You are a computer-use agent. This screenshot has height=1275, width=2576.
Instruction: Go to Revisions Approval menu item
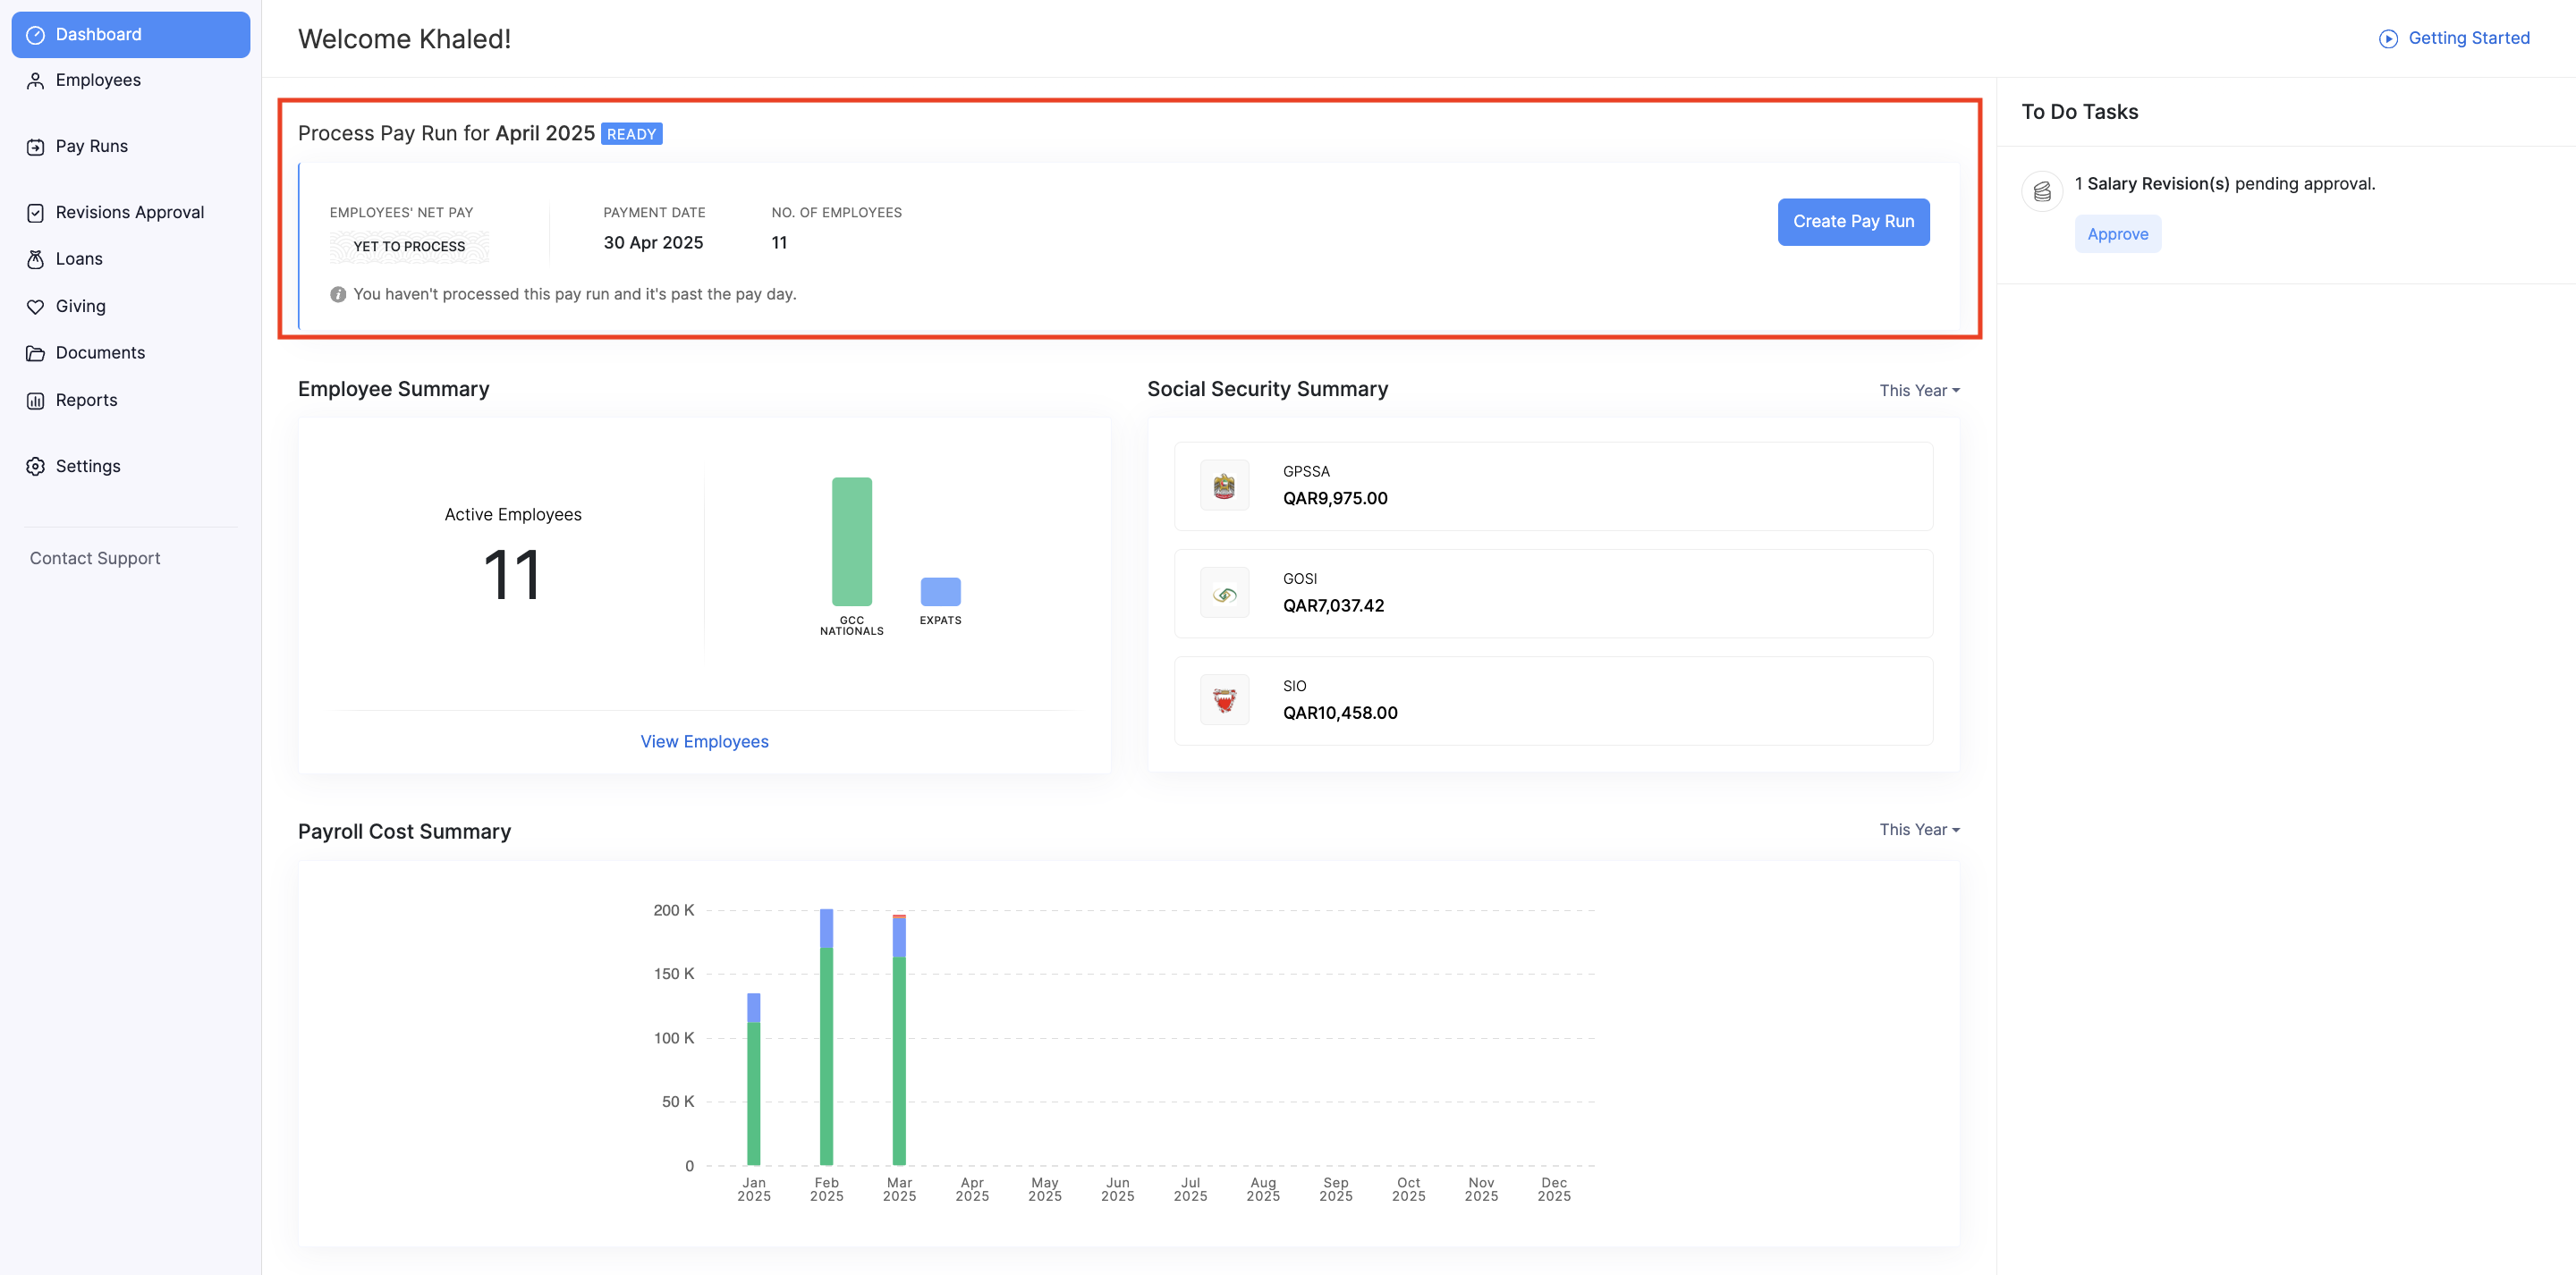pyautogui.click(x=129, y=213)
